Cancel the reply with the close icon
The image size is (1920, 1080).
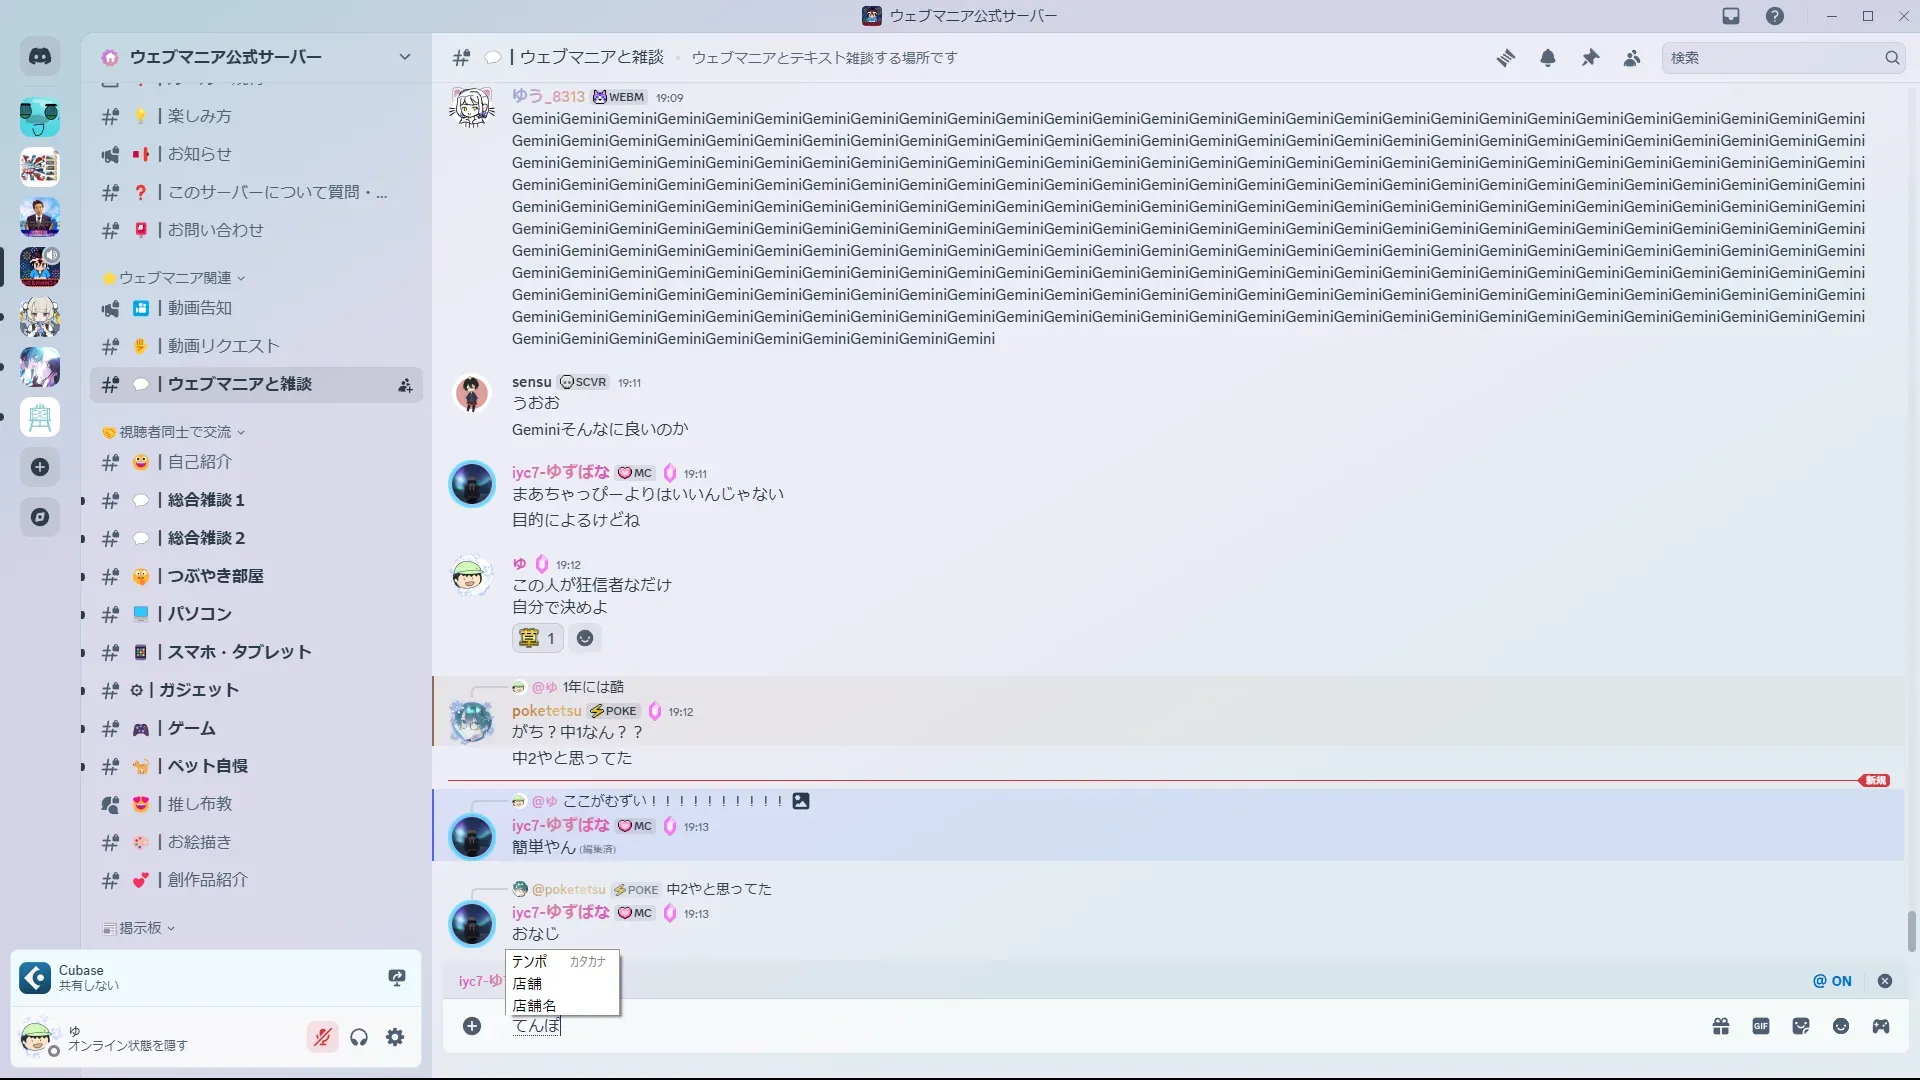click(x=1885, y=981)
